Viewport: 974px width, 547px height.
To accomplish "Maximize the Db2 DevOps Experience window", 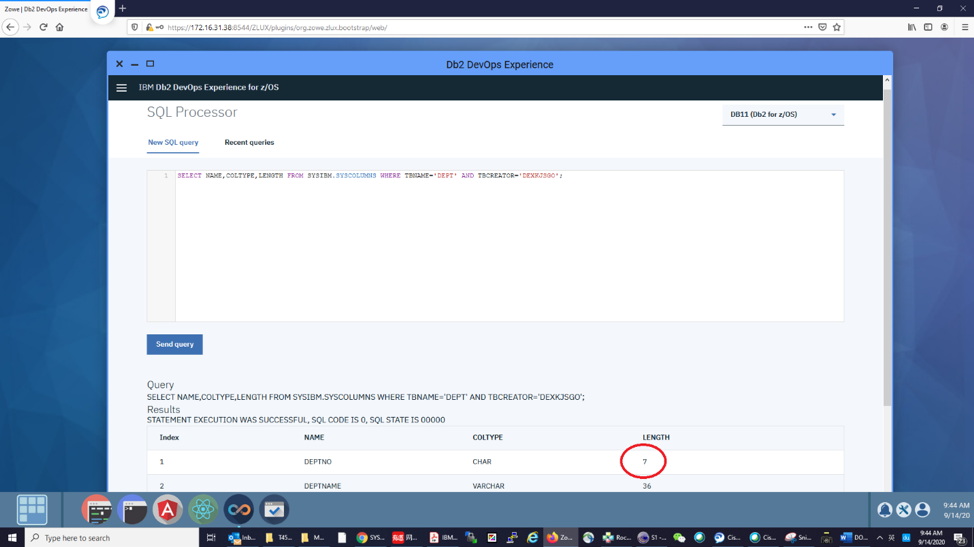I will 150,64.
